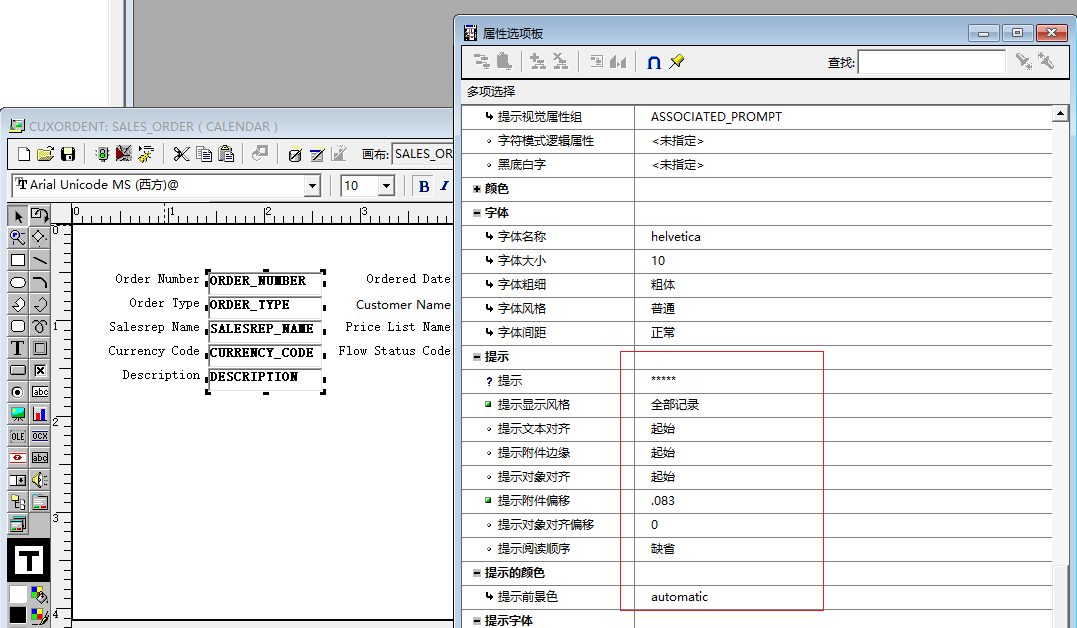The height and width of the screenshot is (628, 1077).
Task: Select the arrow Selection tool
Action: pyautogui.click(x=19, y=215)
